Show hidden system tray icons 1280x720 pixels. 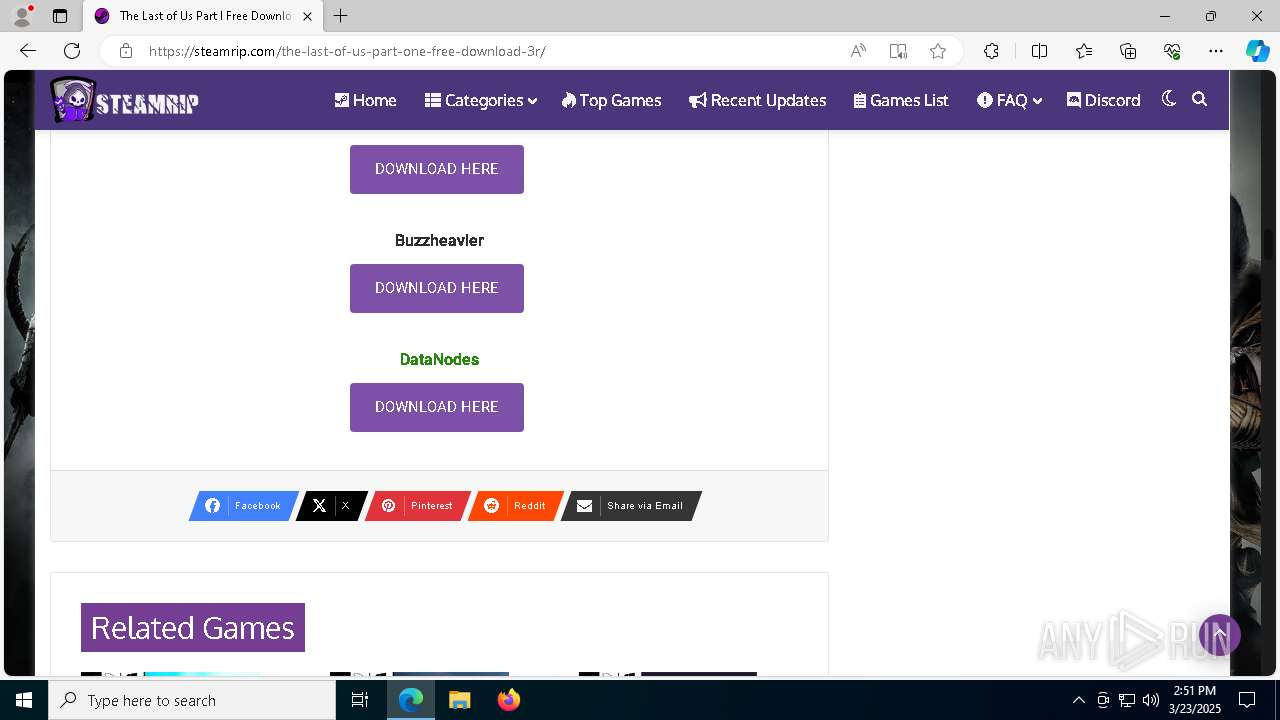(1078, 700)
